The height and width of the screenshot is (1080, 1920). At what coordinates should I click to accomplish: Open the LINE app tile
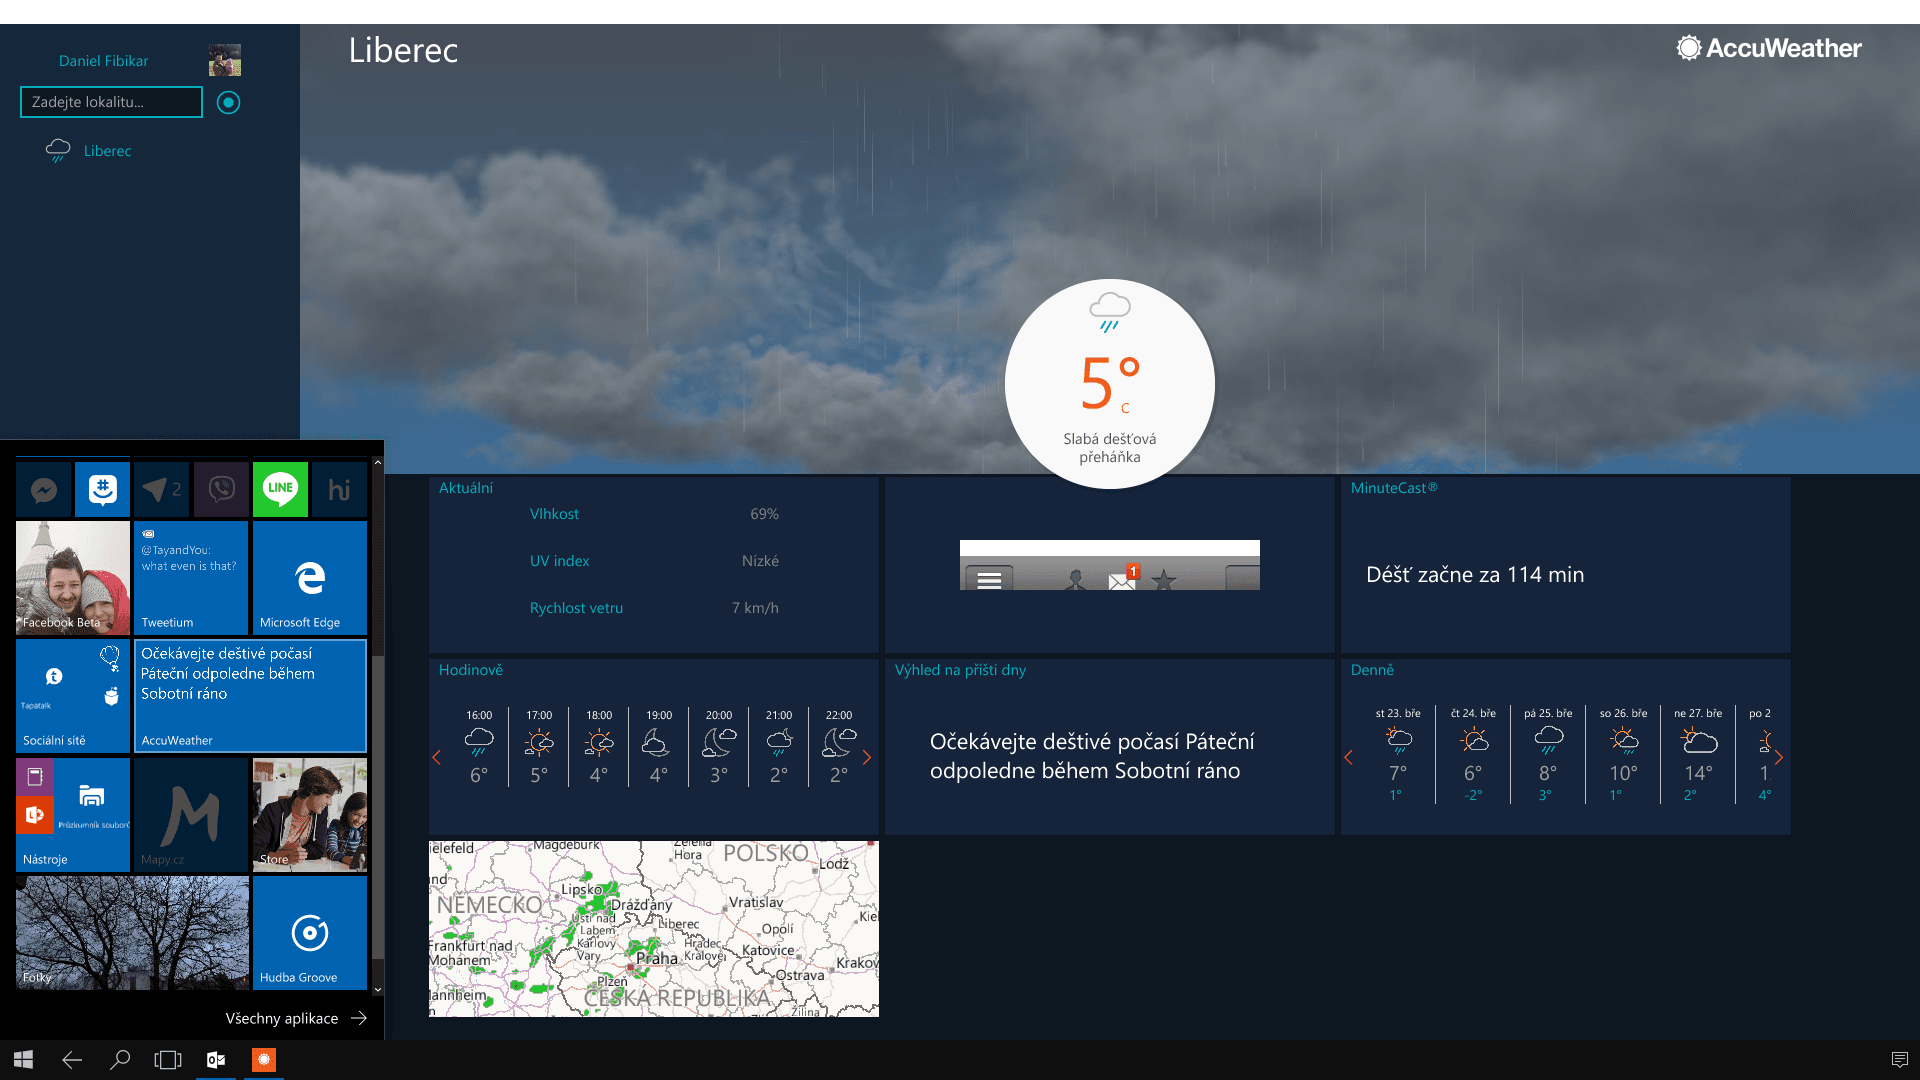[280, 489]
